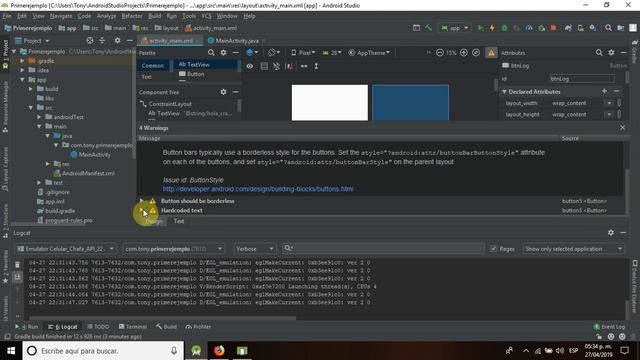The image size is (640, 360).
Task: Open the API 28 version dropdown
Action: [x=332, y=53]
